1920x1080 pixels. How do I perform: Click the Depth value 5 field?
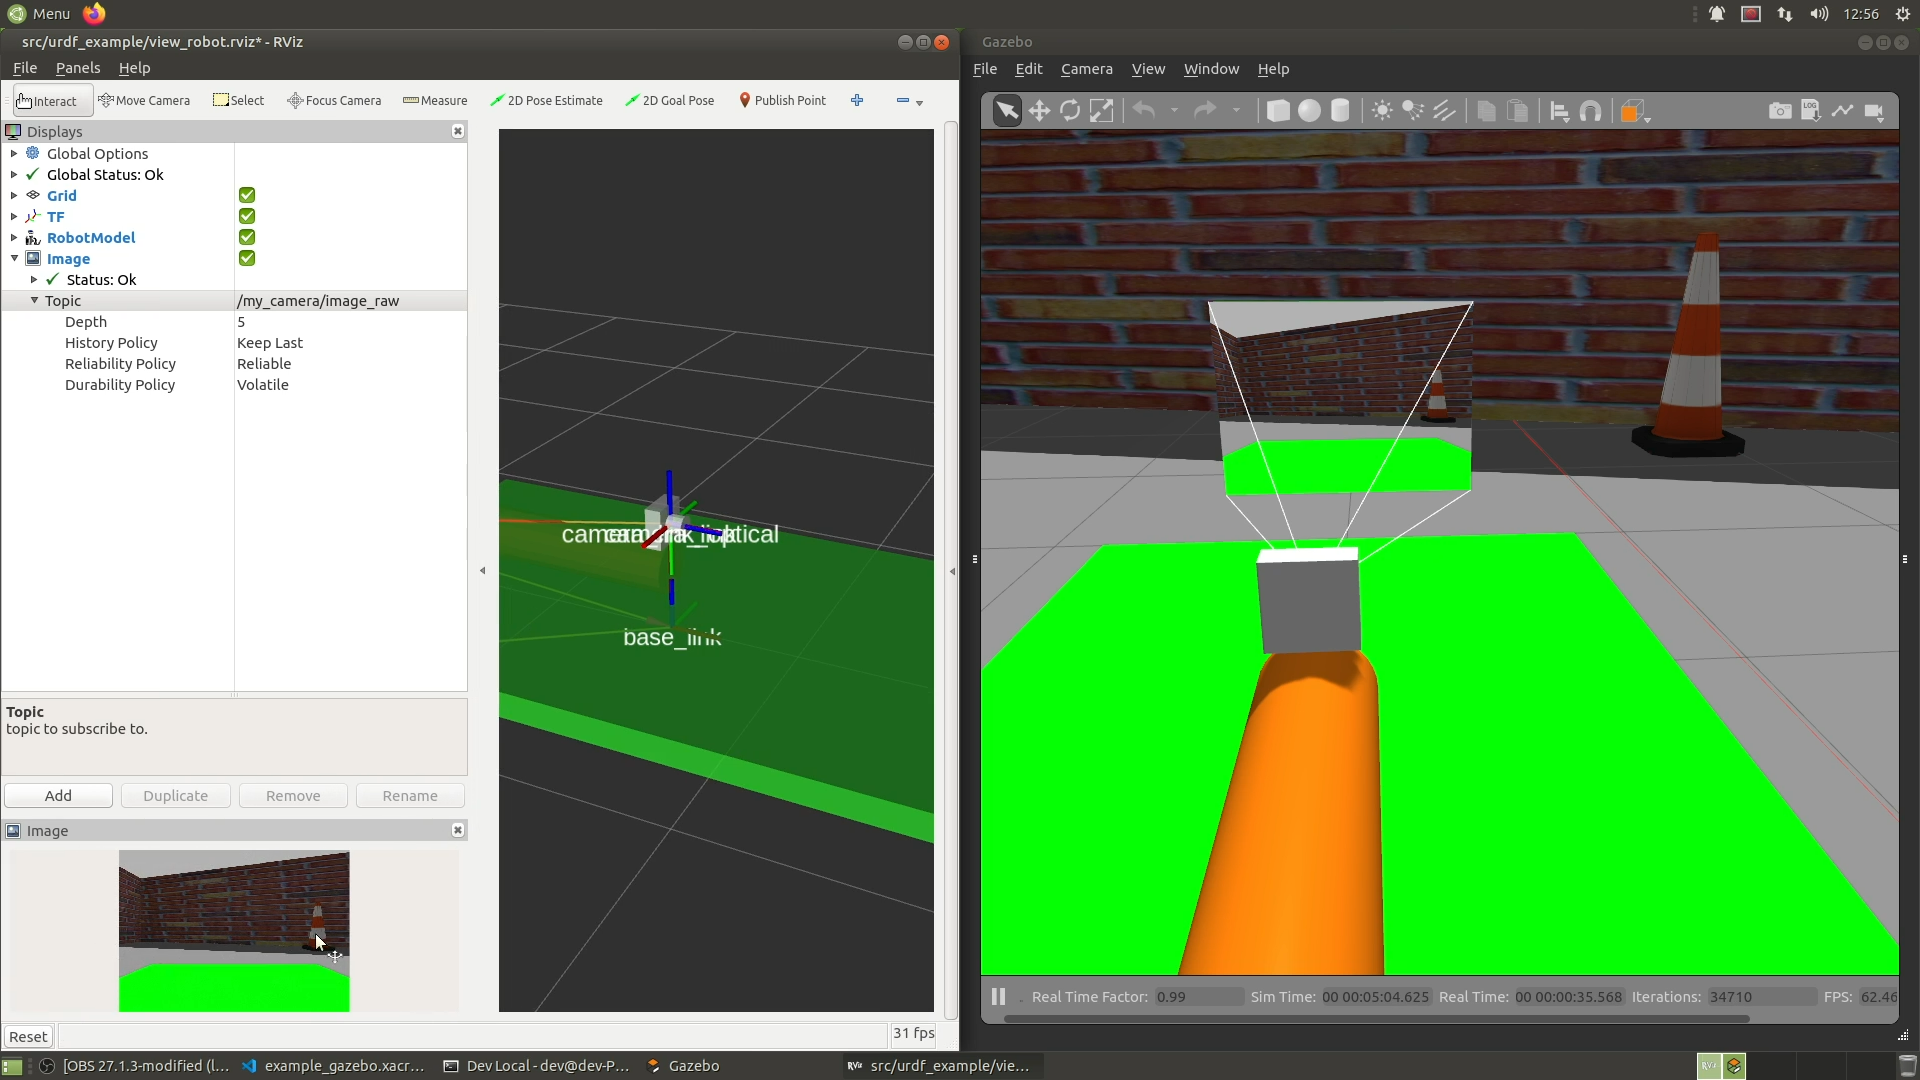coord(350,322)
